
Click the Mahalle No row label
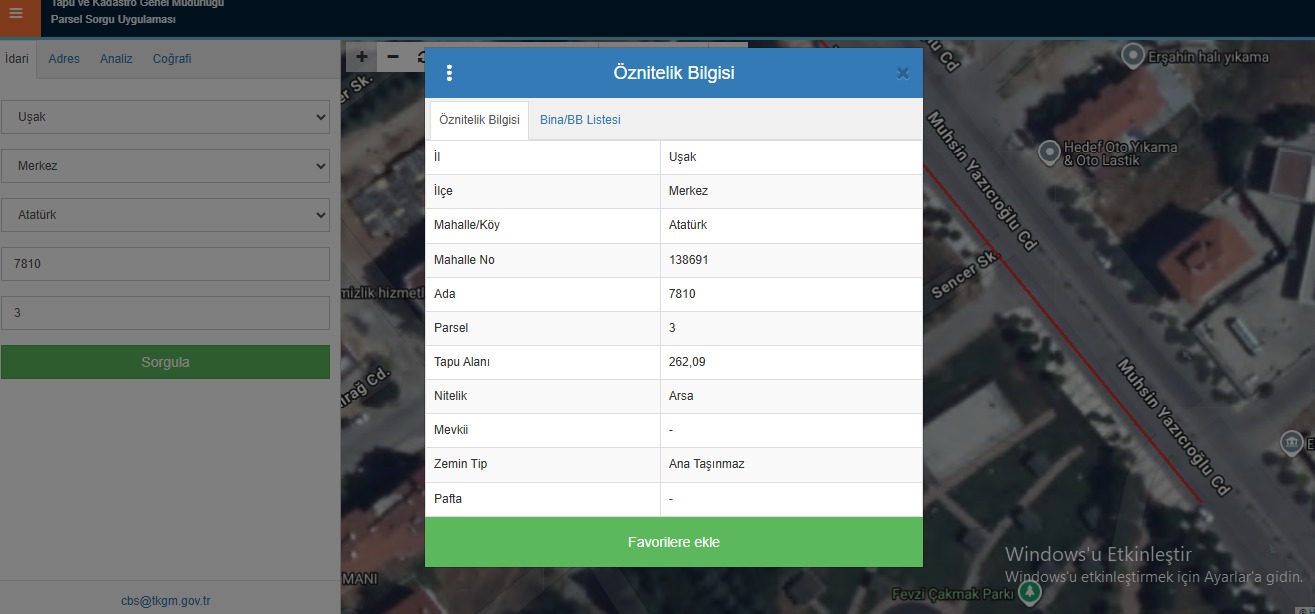click(x=464, y=260)
